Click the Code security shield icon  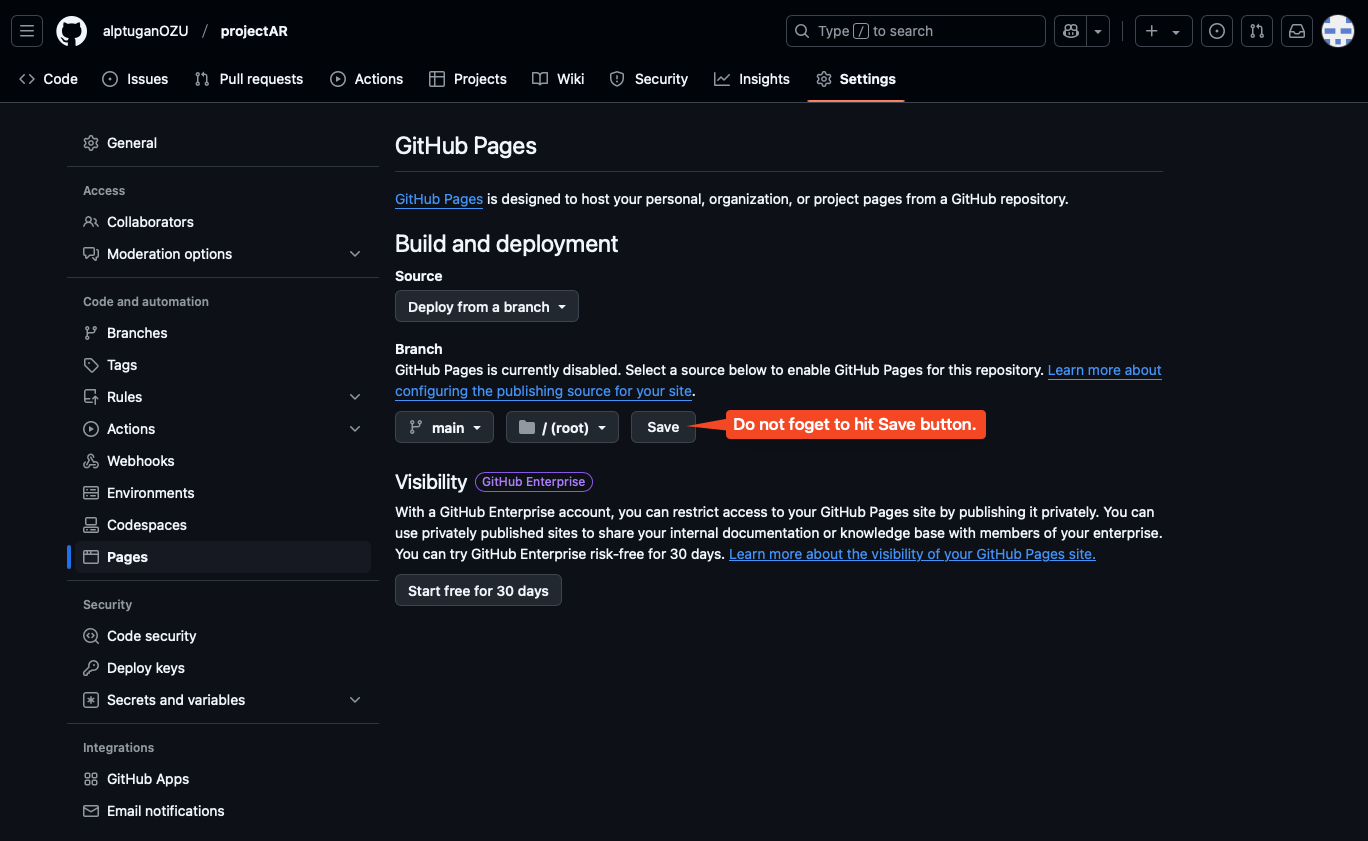pyautogui.click(x=91, y=636)
